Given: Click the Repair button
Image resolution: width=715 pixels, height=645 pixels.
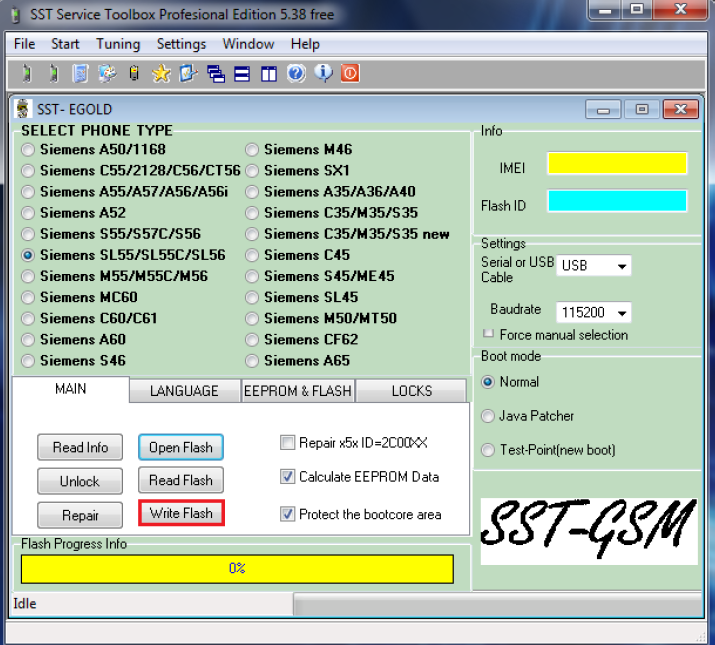Looking at the screenshot, I should pos(80,515).
